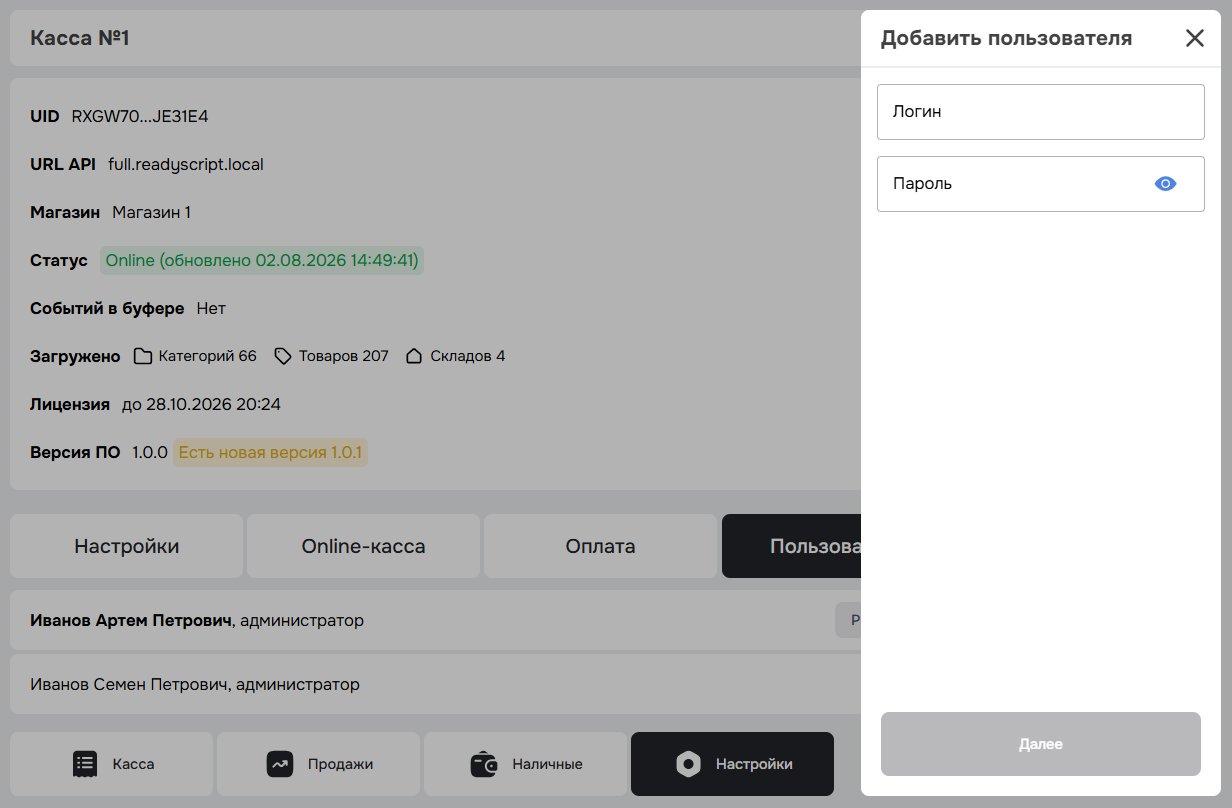Select user Иванов Артем Петрович row
This screenshot has height=808, width=1232.
click(x=436, y=620)
